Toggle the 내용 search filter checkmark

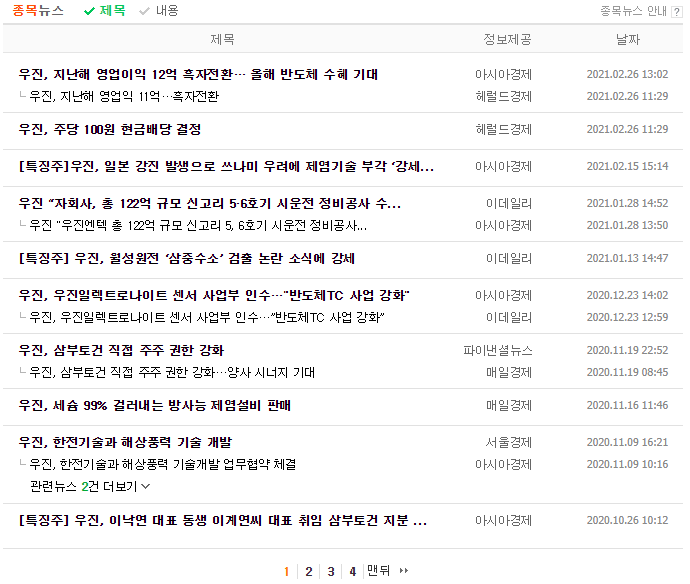tap(144, 11)
